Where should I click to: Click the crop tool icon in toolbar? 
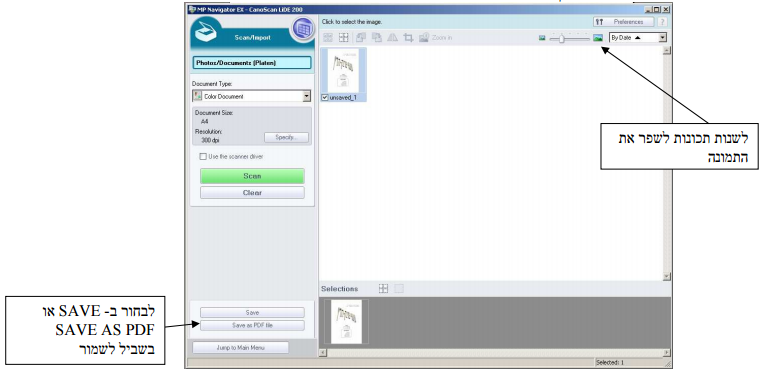408,38
